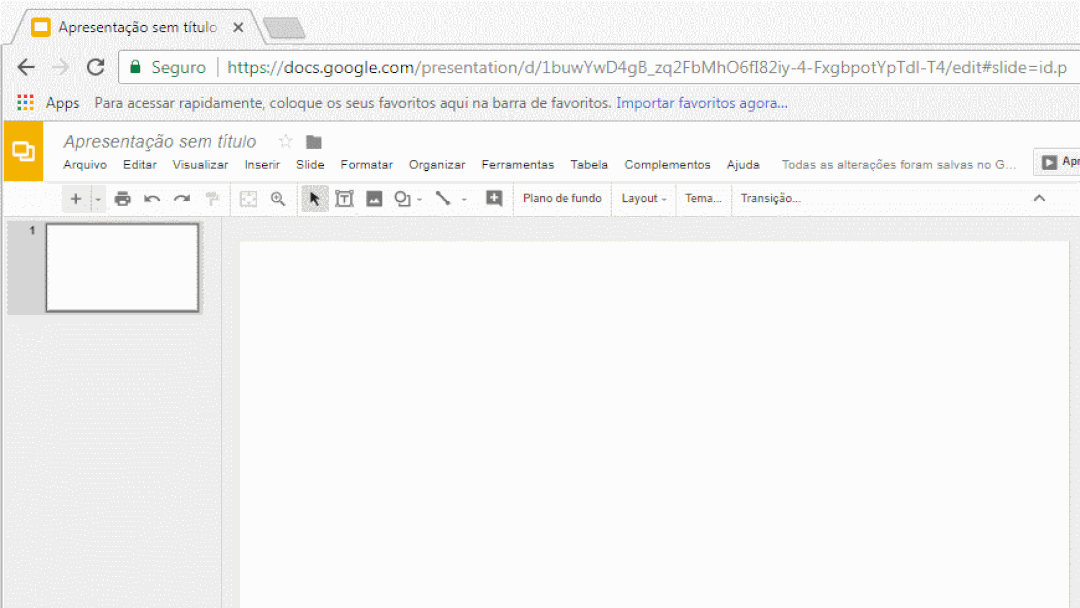This screenshot has width=1080, height=608.
Task: Click the insert image icon
Action: (374, 199)
